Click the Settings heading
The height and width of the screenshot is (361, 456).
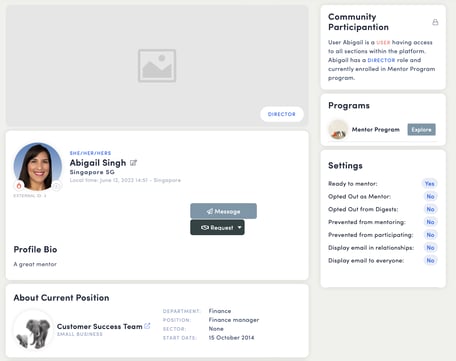point(345,166)
